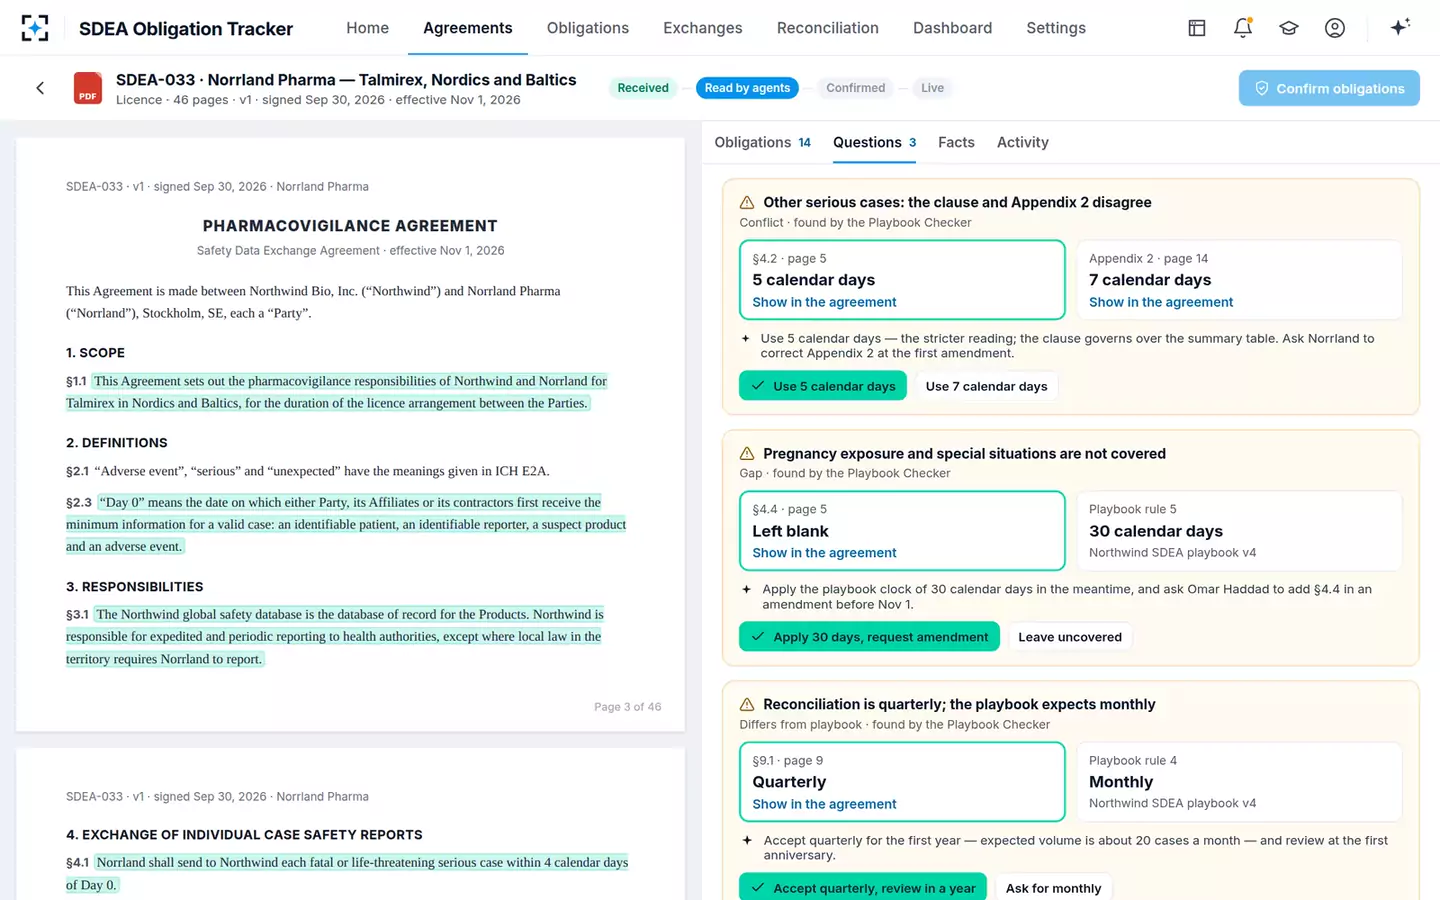Click highlighted Day 0 definition in §2.3
The image size is (1440, 900).
pos(346,524)
